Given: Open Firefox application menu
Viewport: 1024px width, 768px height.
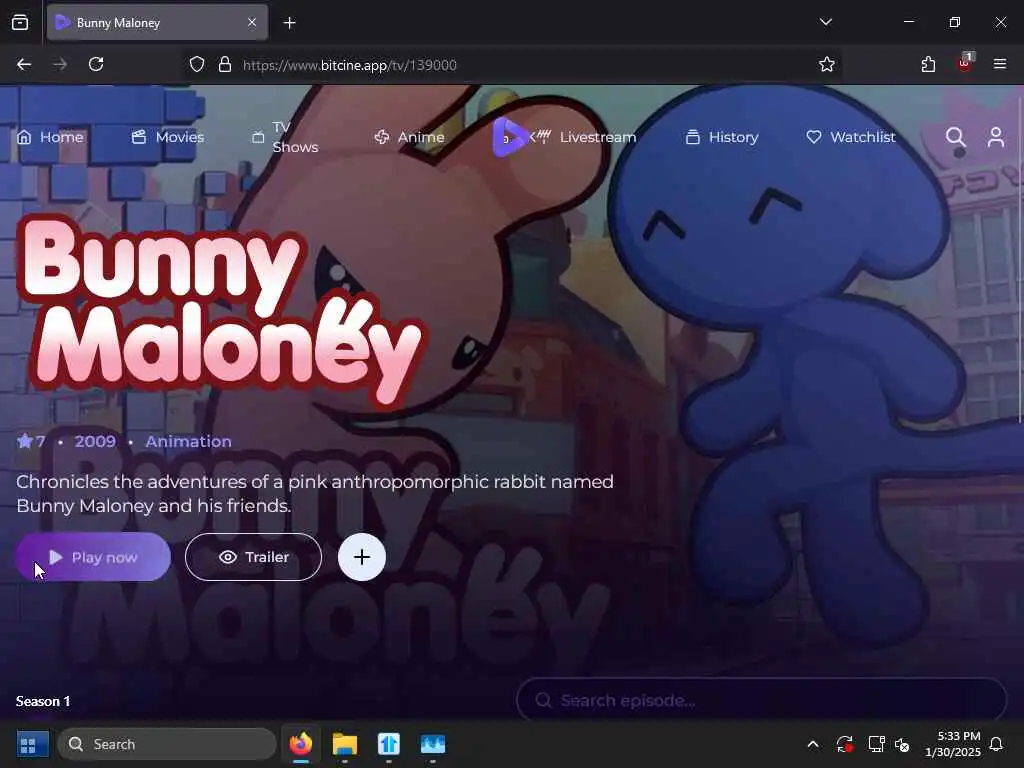Looking at the screenshot, I should (1000, 64).
